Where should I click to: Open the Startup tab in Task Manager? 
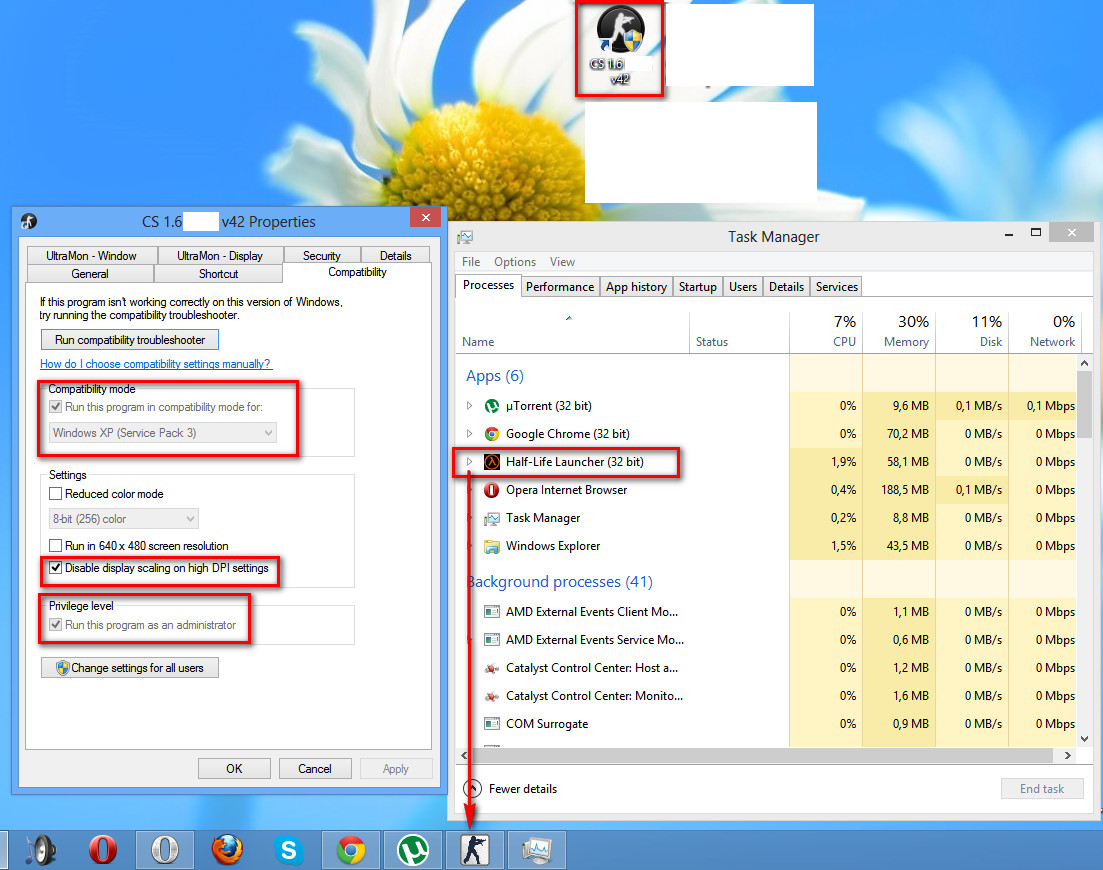(698, 286)
